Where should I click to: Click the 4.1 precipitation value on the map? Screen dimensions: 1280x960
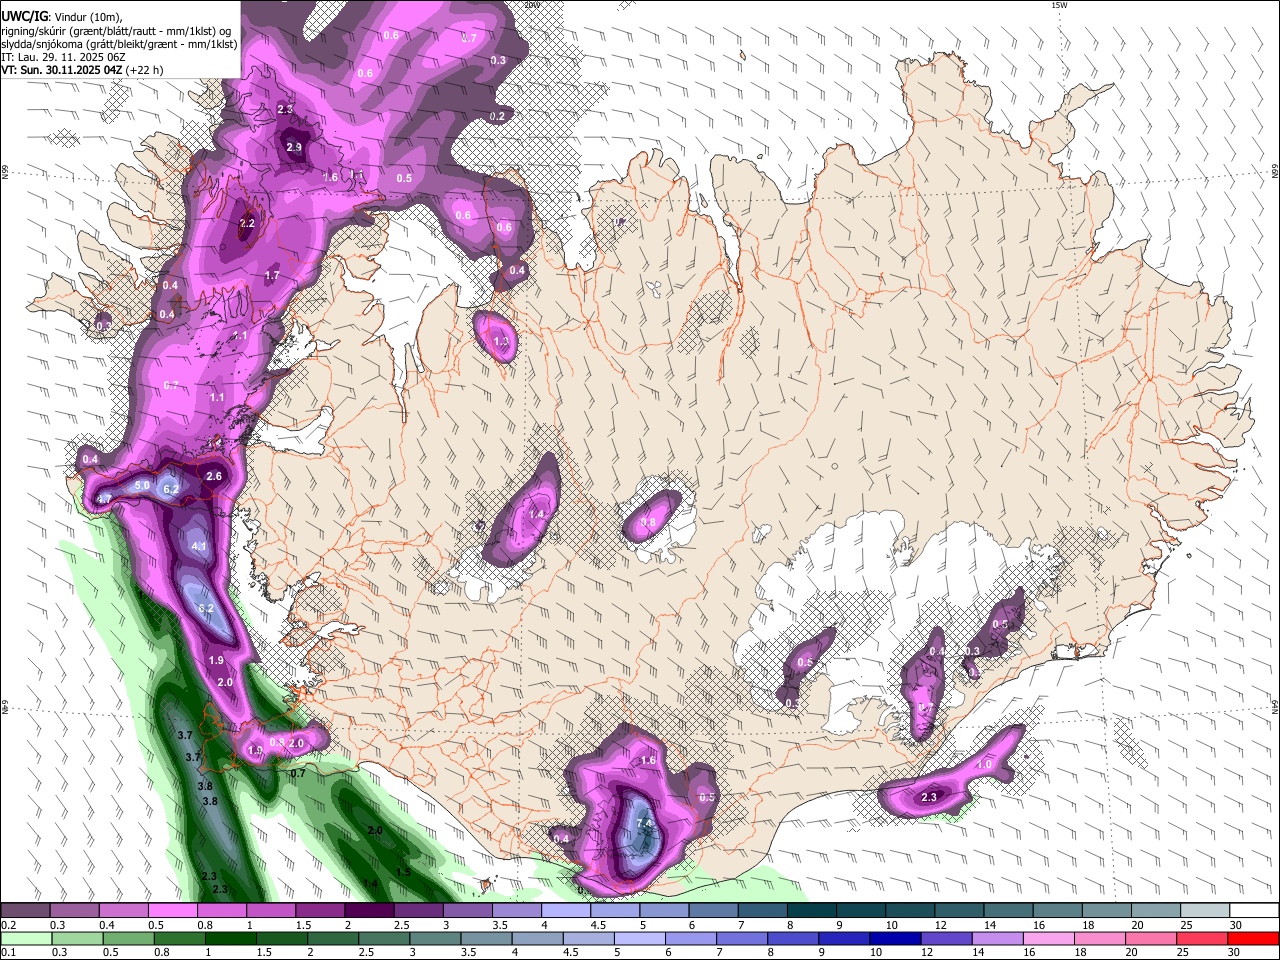[x=198, y=546]
